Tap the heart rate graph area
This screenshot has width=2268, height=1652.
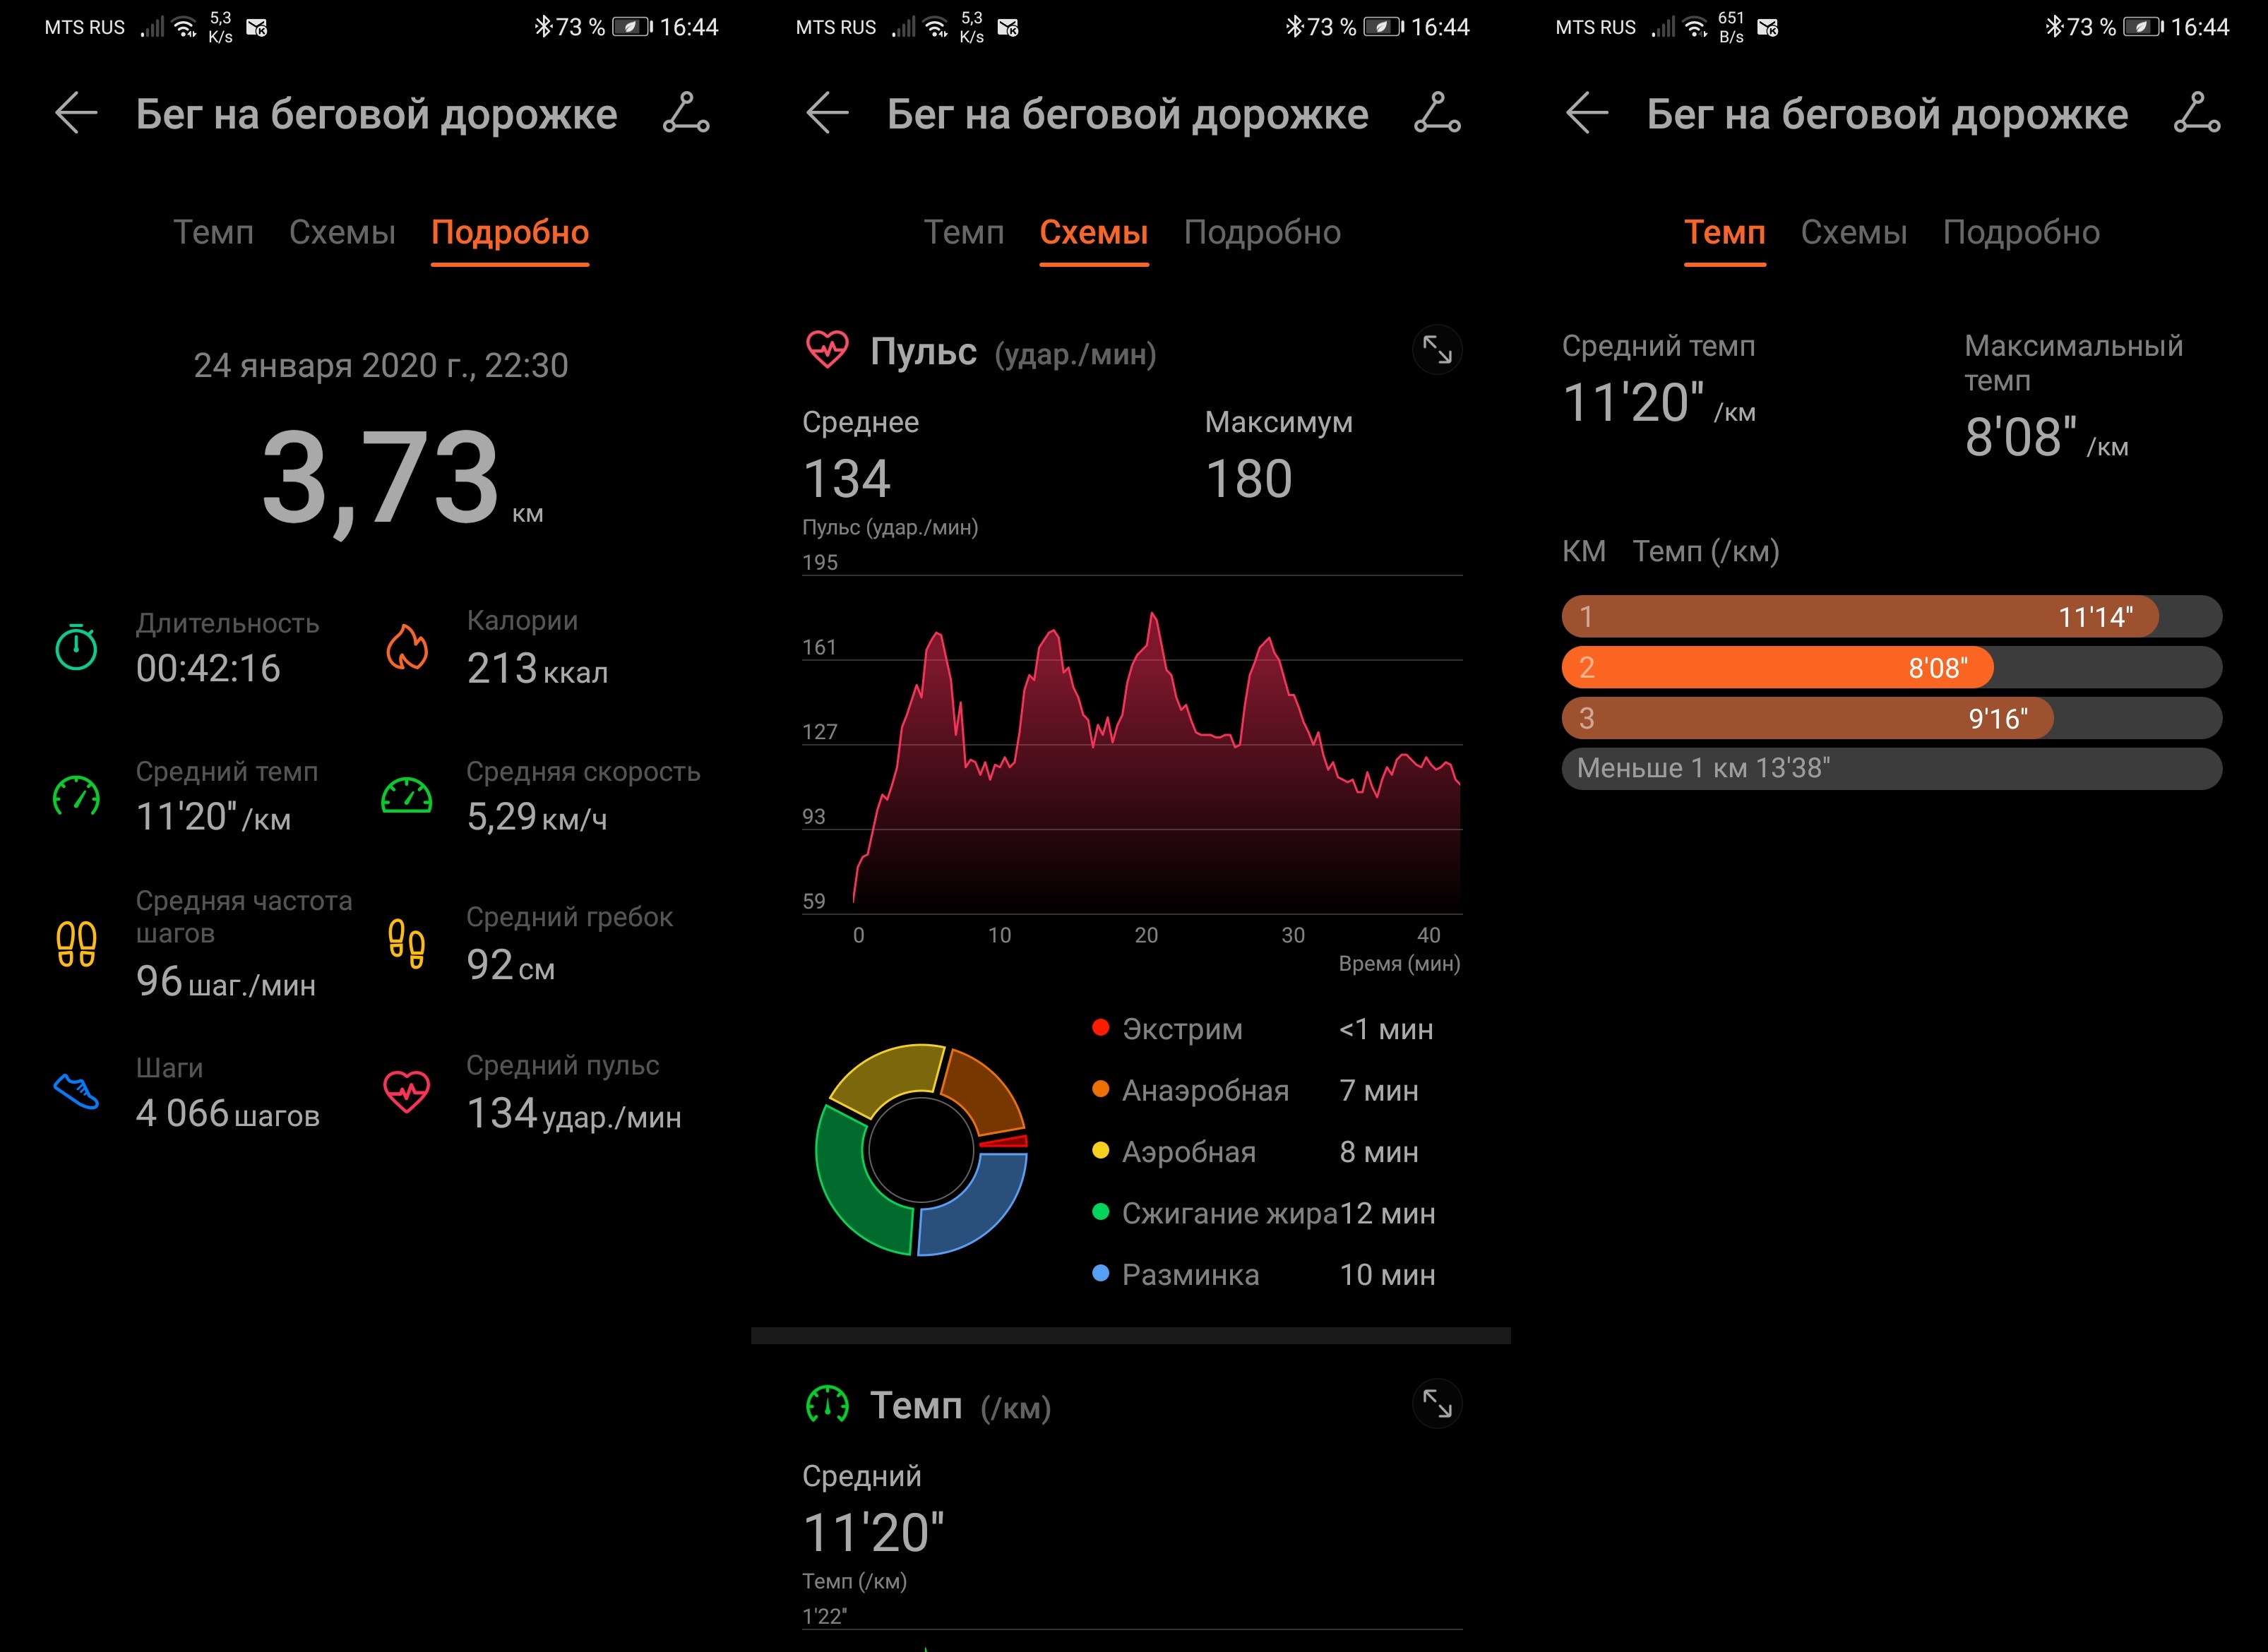tap(1132, 744)
